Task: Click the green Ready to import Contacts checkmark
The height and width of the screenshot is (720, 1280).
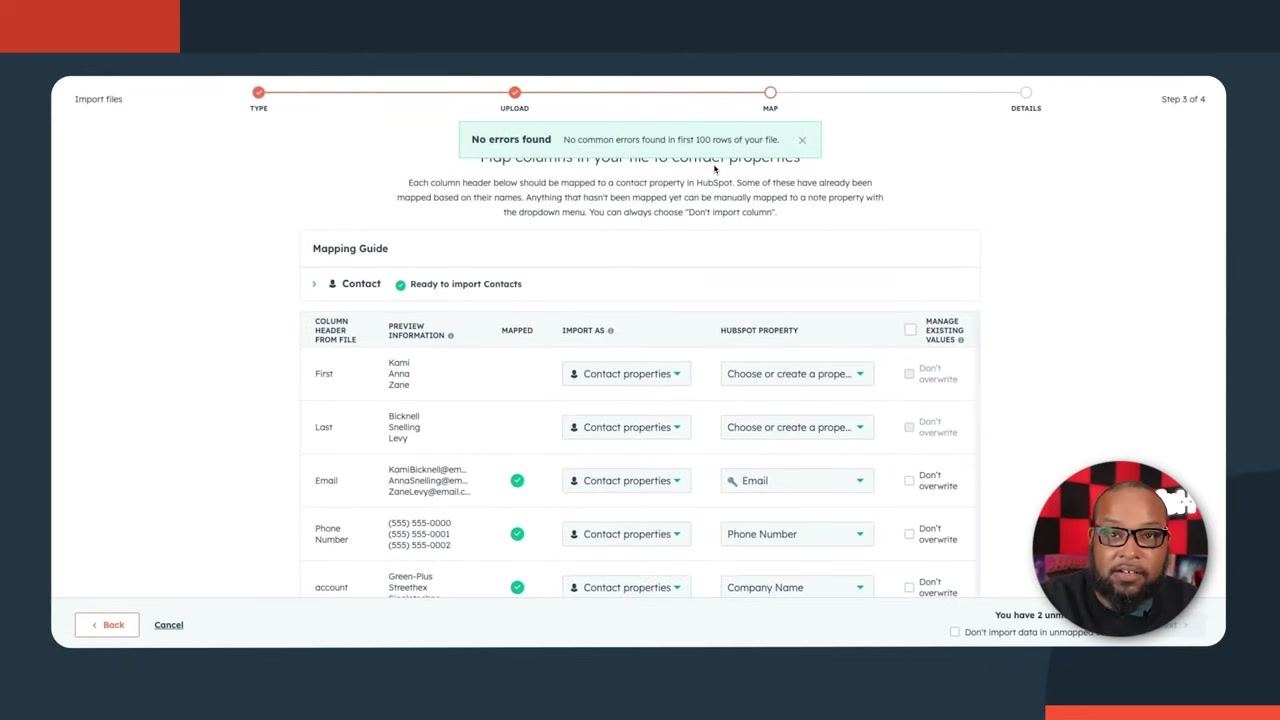Action: (400, 285)
